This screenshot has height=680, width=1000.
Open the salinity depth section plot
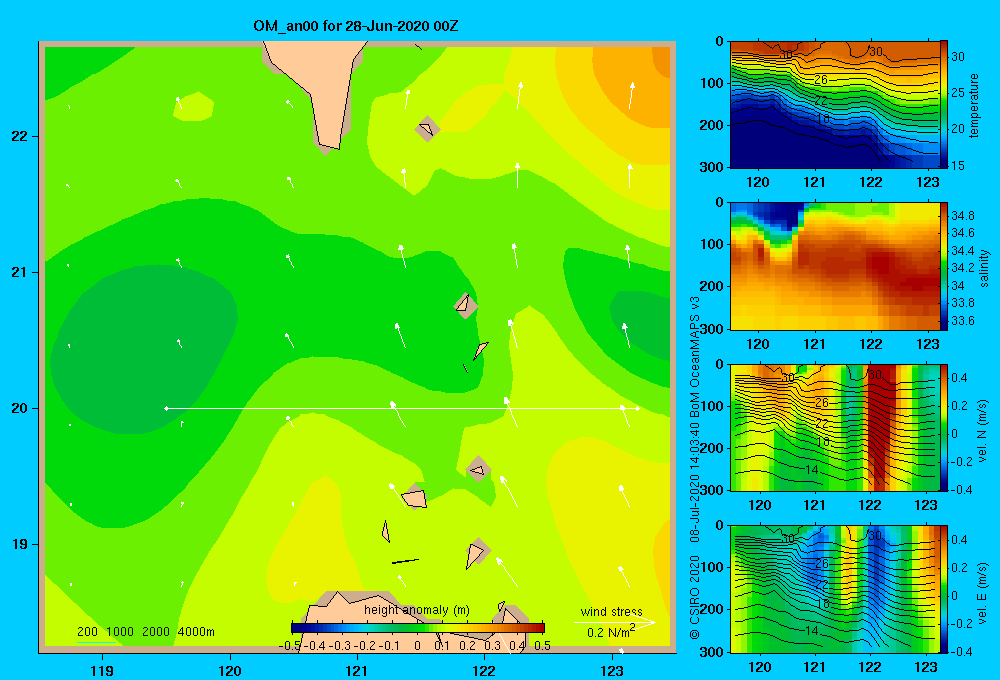click(835, 266)
